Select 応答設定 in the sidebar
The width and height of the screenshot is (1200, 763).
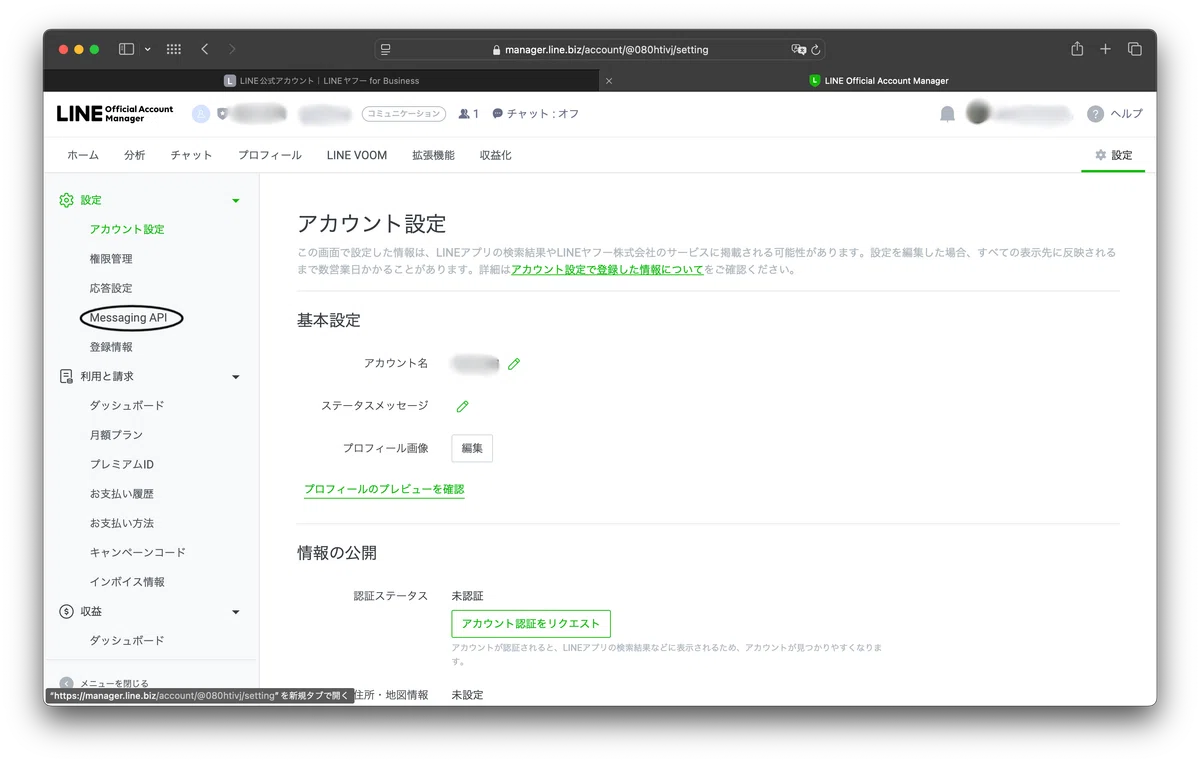[111, 288]
